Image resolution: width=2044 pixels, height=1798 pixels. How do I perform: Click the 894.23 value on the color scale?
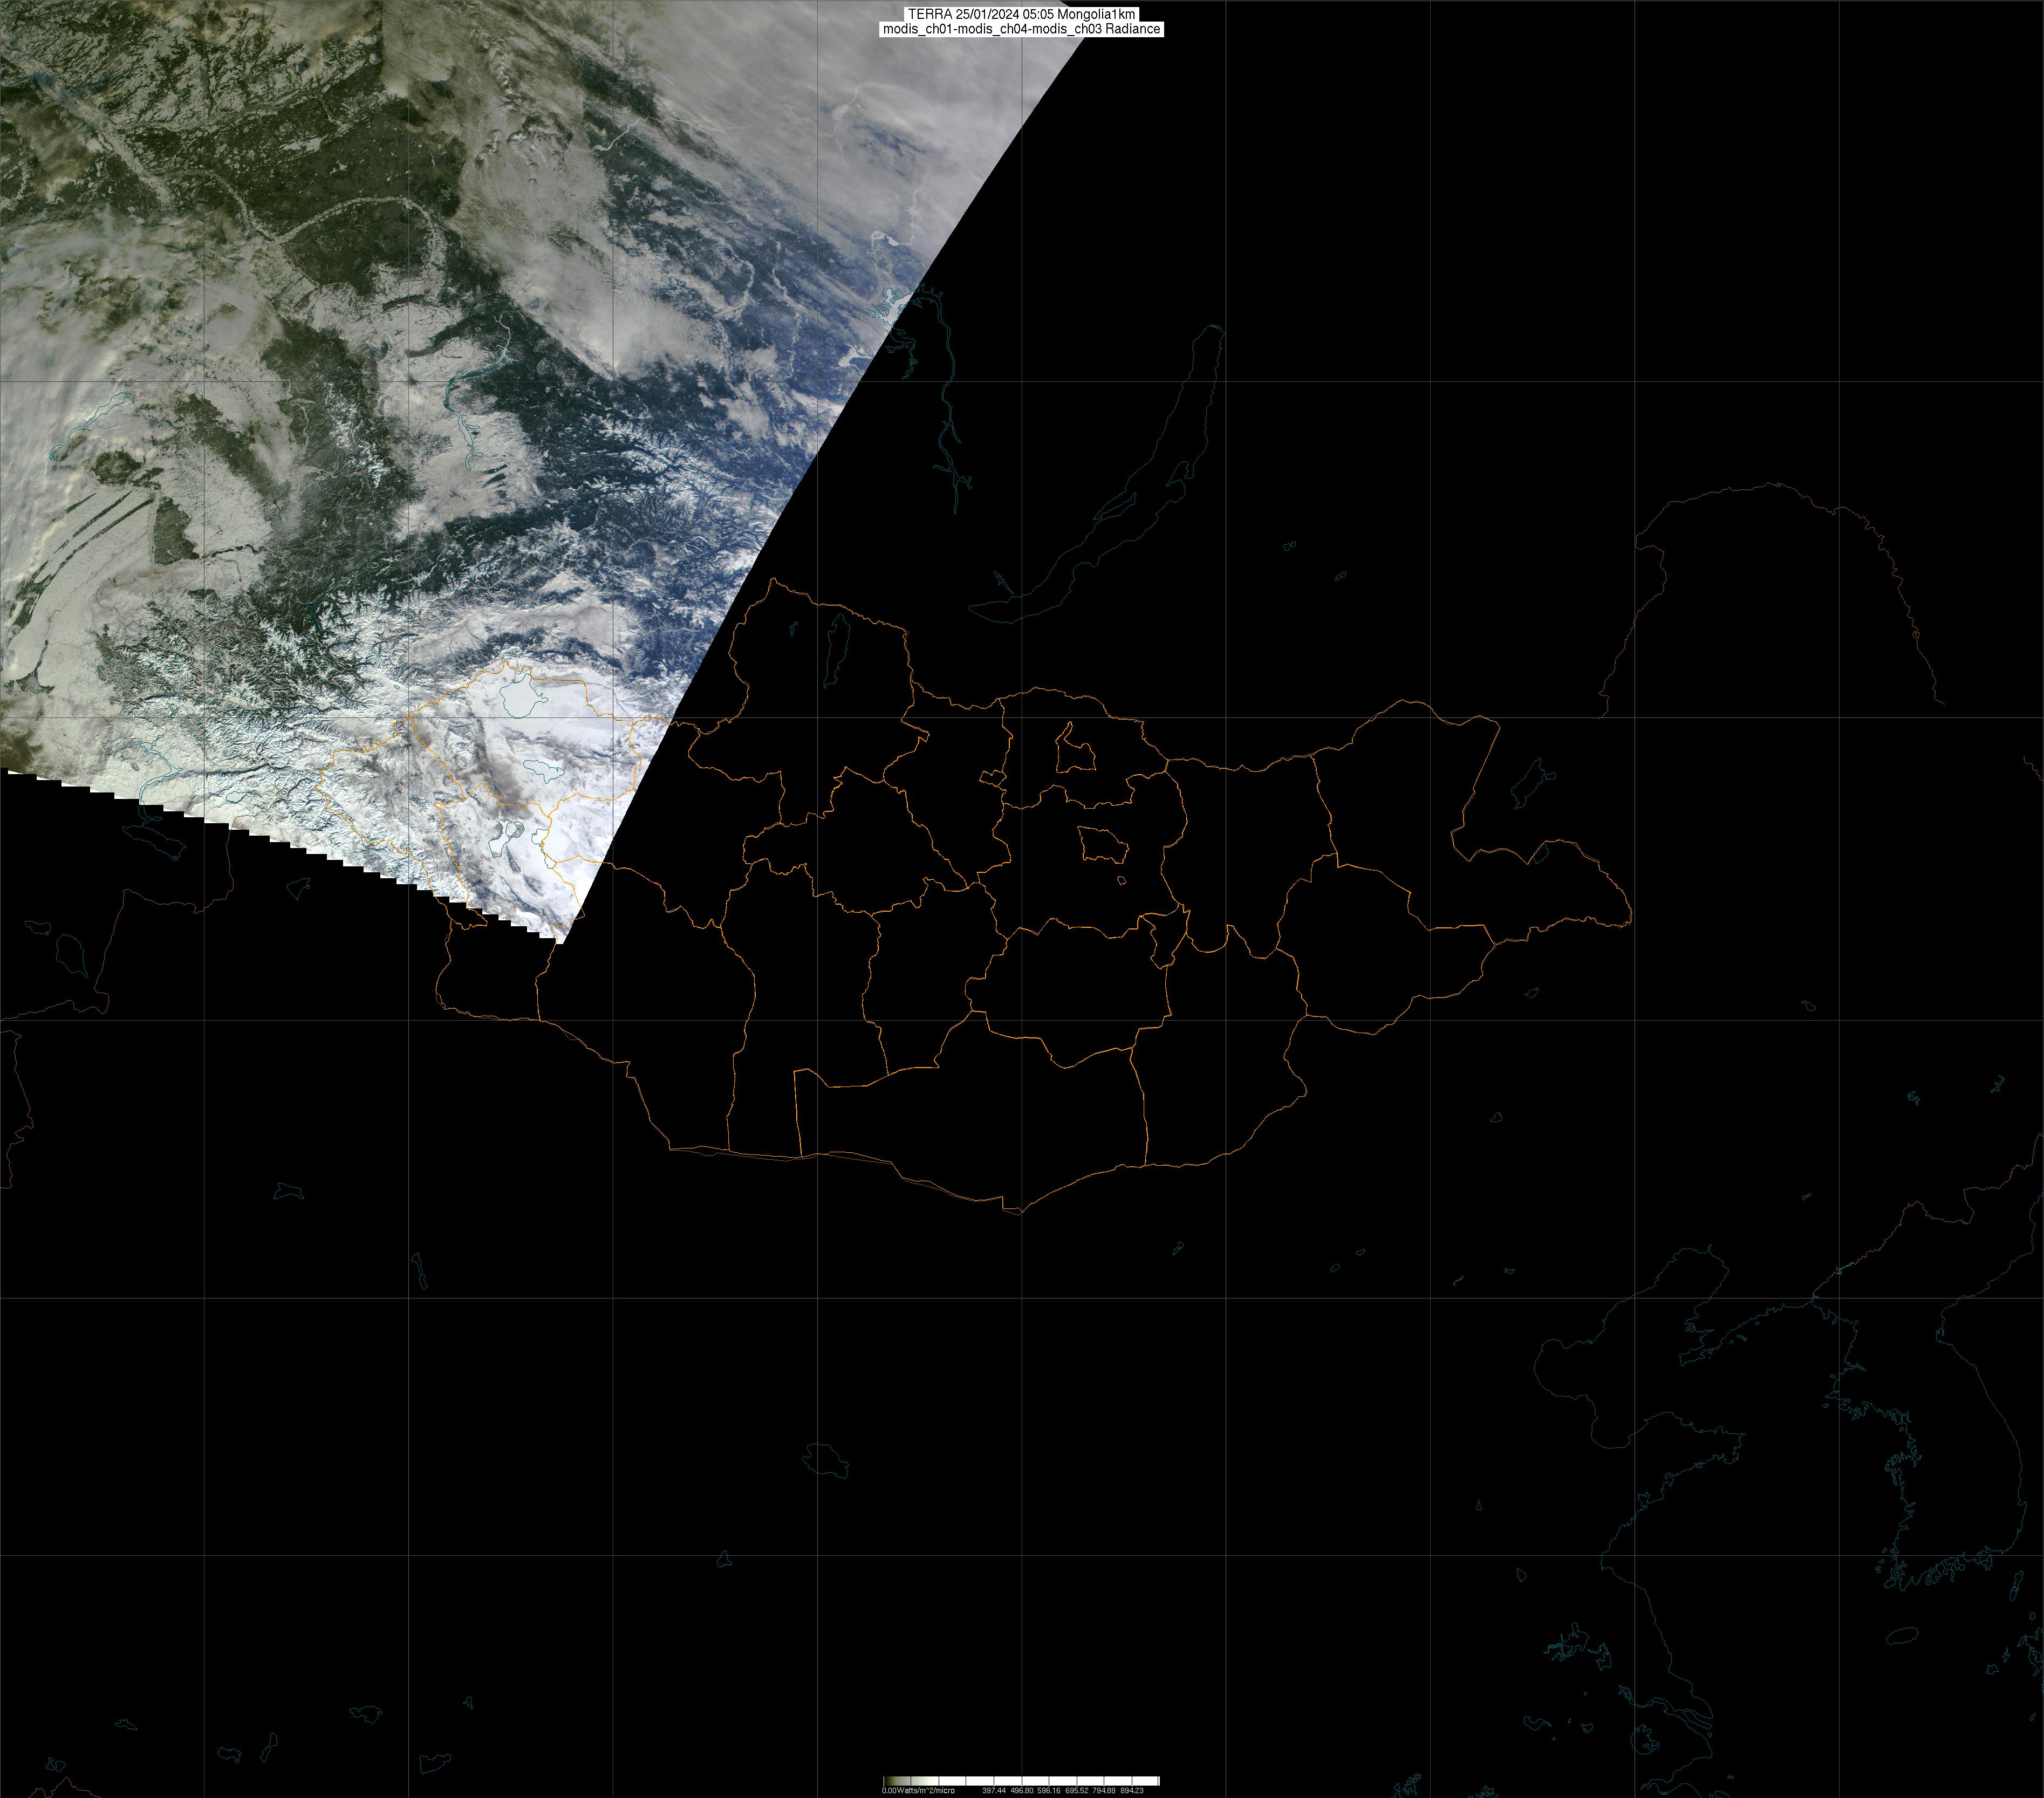pyautogui.click(x=1131, y=1790)
